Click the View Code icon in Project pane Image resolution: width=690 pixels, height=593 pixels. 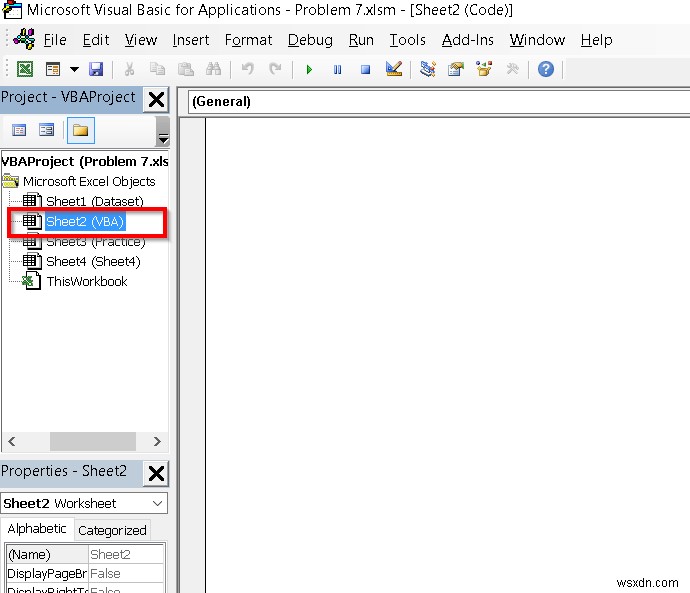pos(19,130)
